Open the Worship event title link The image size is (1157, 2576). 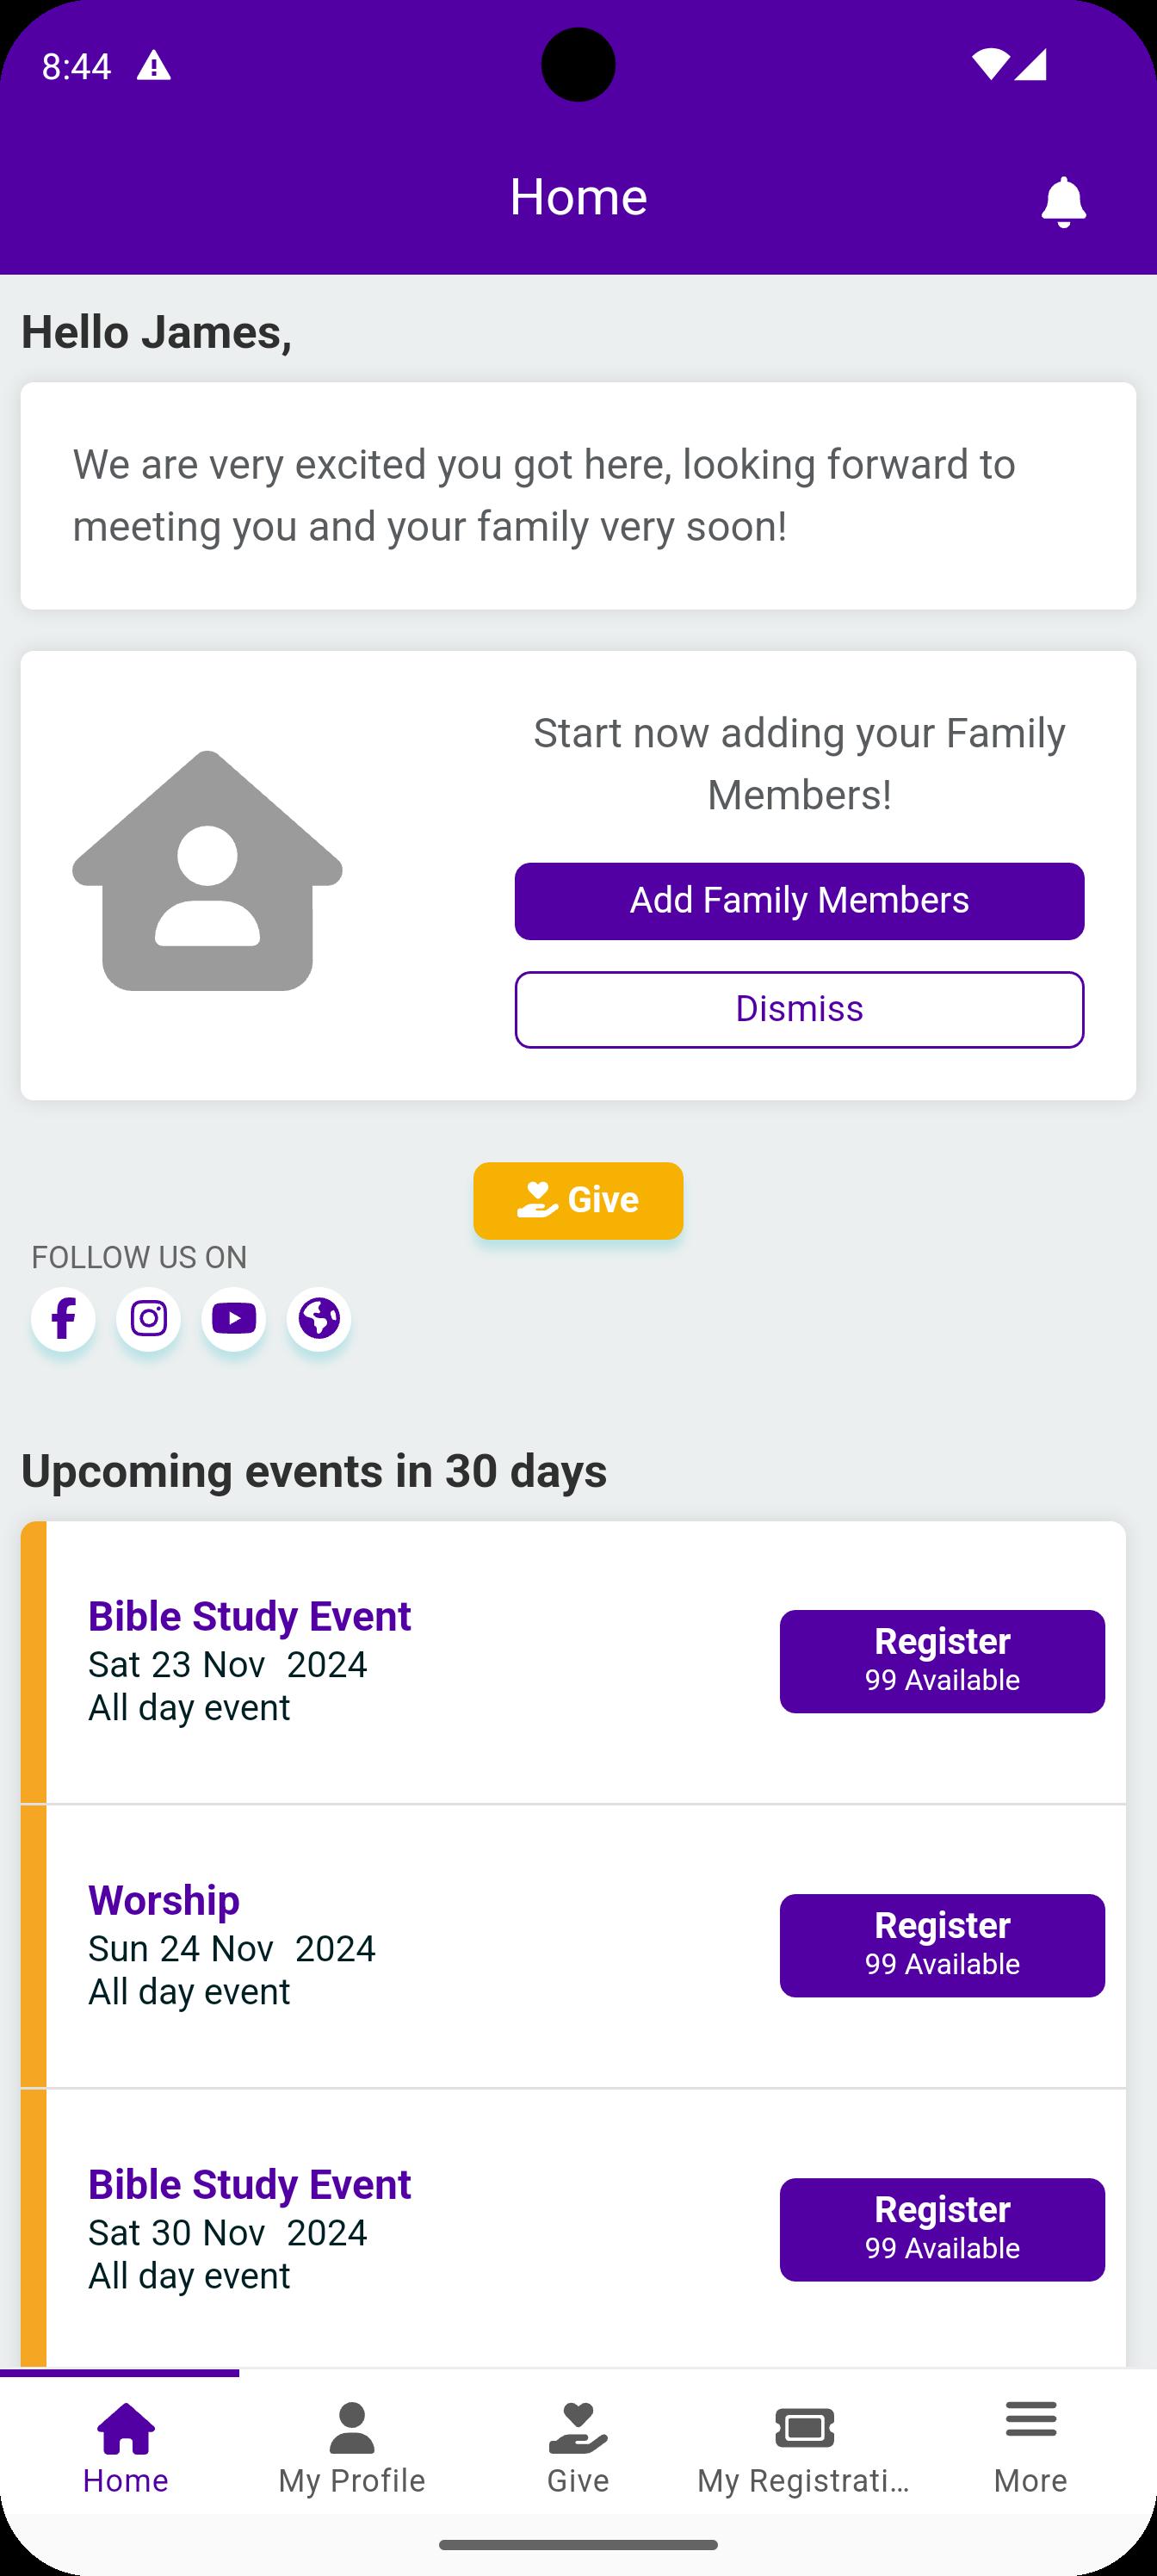coord(164,1900)
